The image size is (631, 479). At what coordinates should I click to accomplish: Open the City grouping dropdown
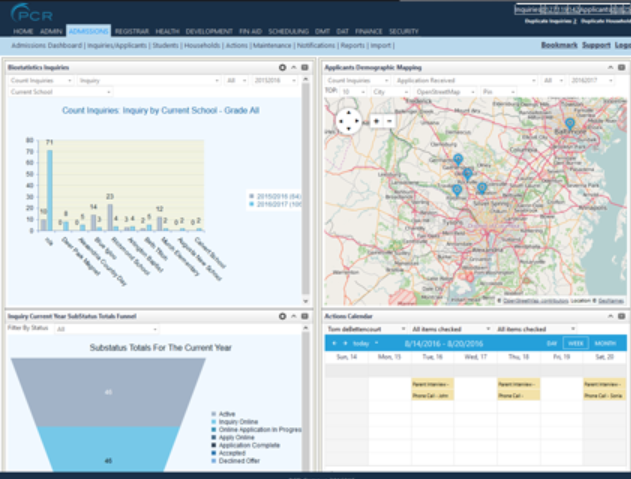[x=390, y=92]
